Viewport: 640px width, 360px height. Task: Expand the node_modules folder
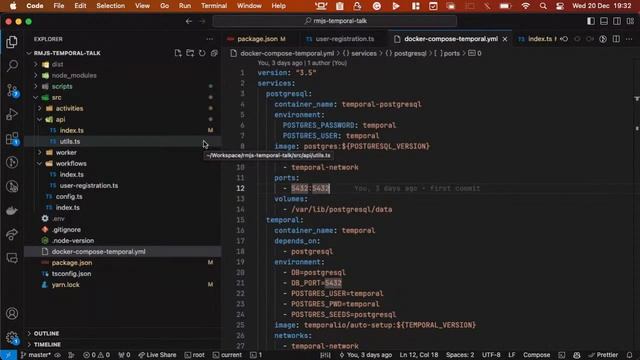coord(36,76)
